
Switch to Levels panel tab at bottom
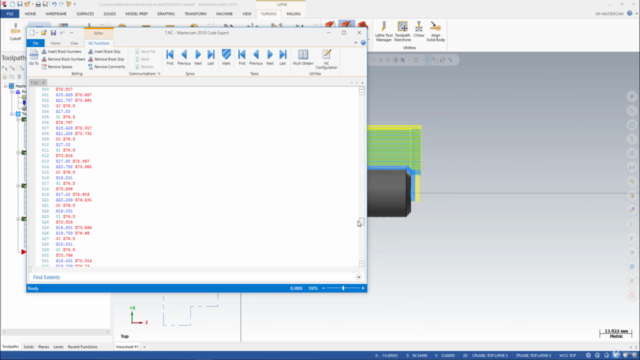click(58, 347)
